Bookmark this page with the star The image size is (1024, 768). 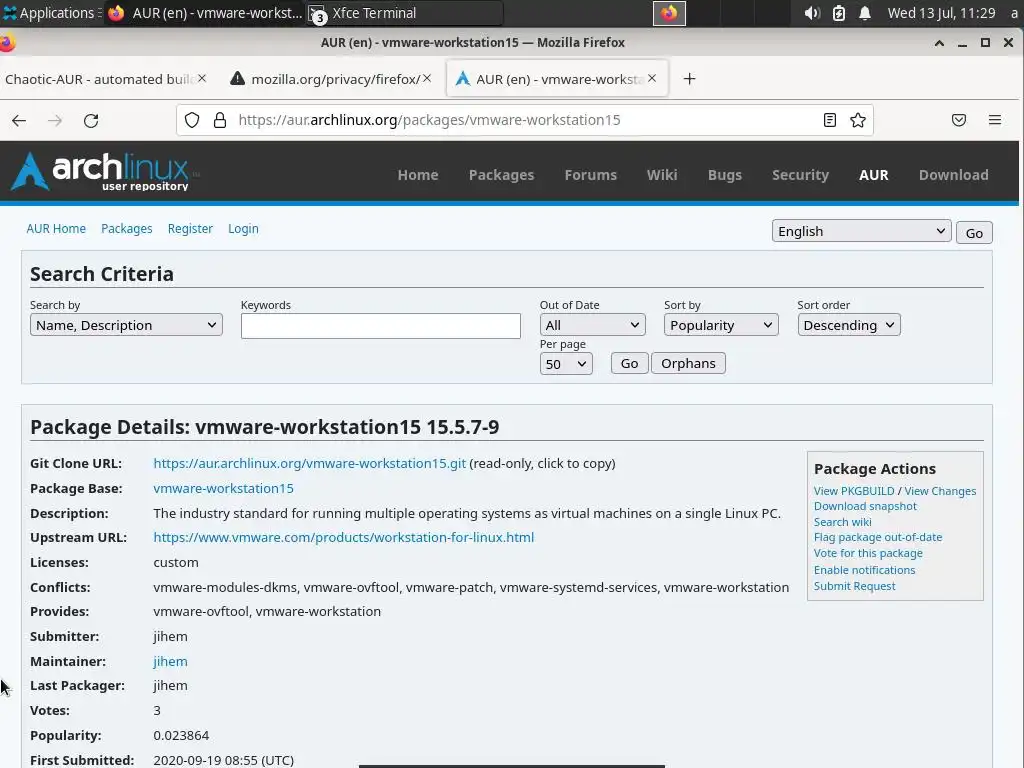tap(858, 120)
